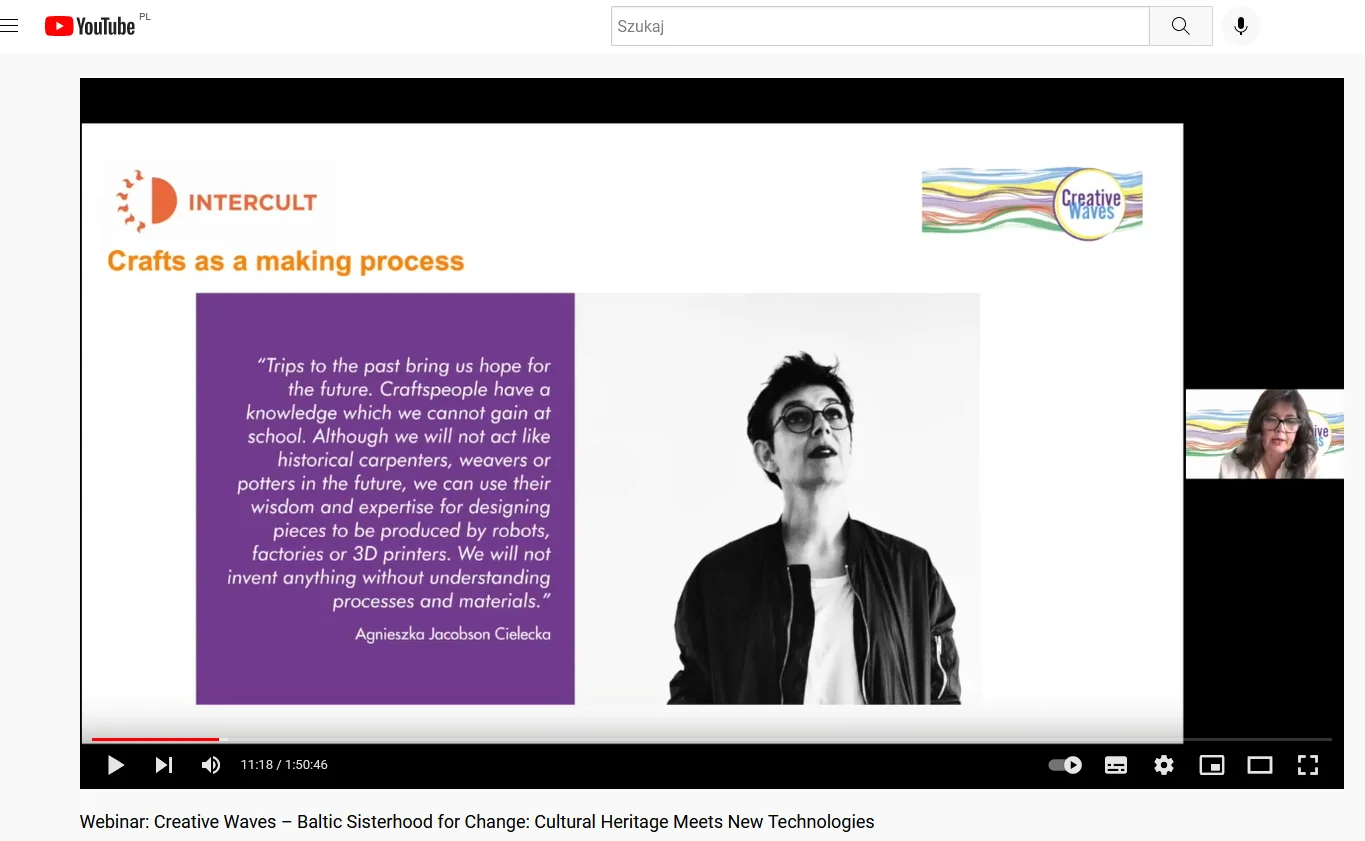Skip to the next video
Screen dimensions: 1365x841
click(x=164, y=765)
